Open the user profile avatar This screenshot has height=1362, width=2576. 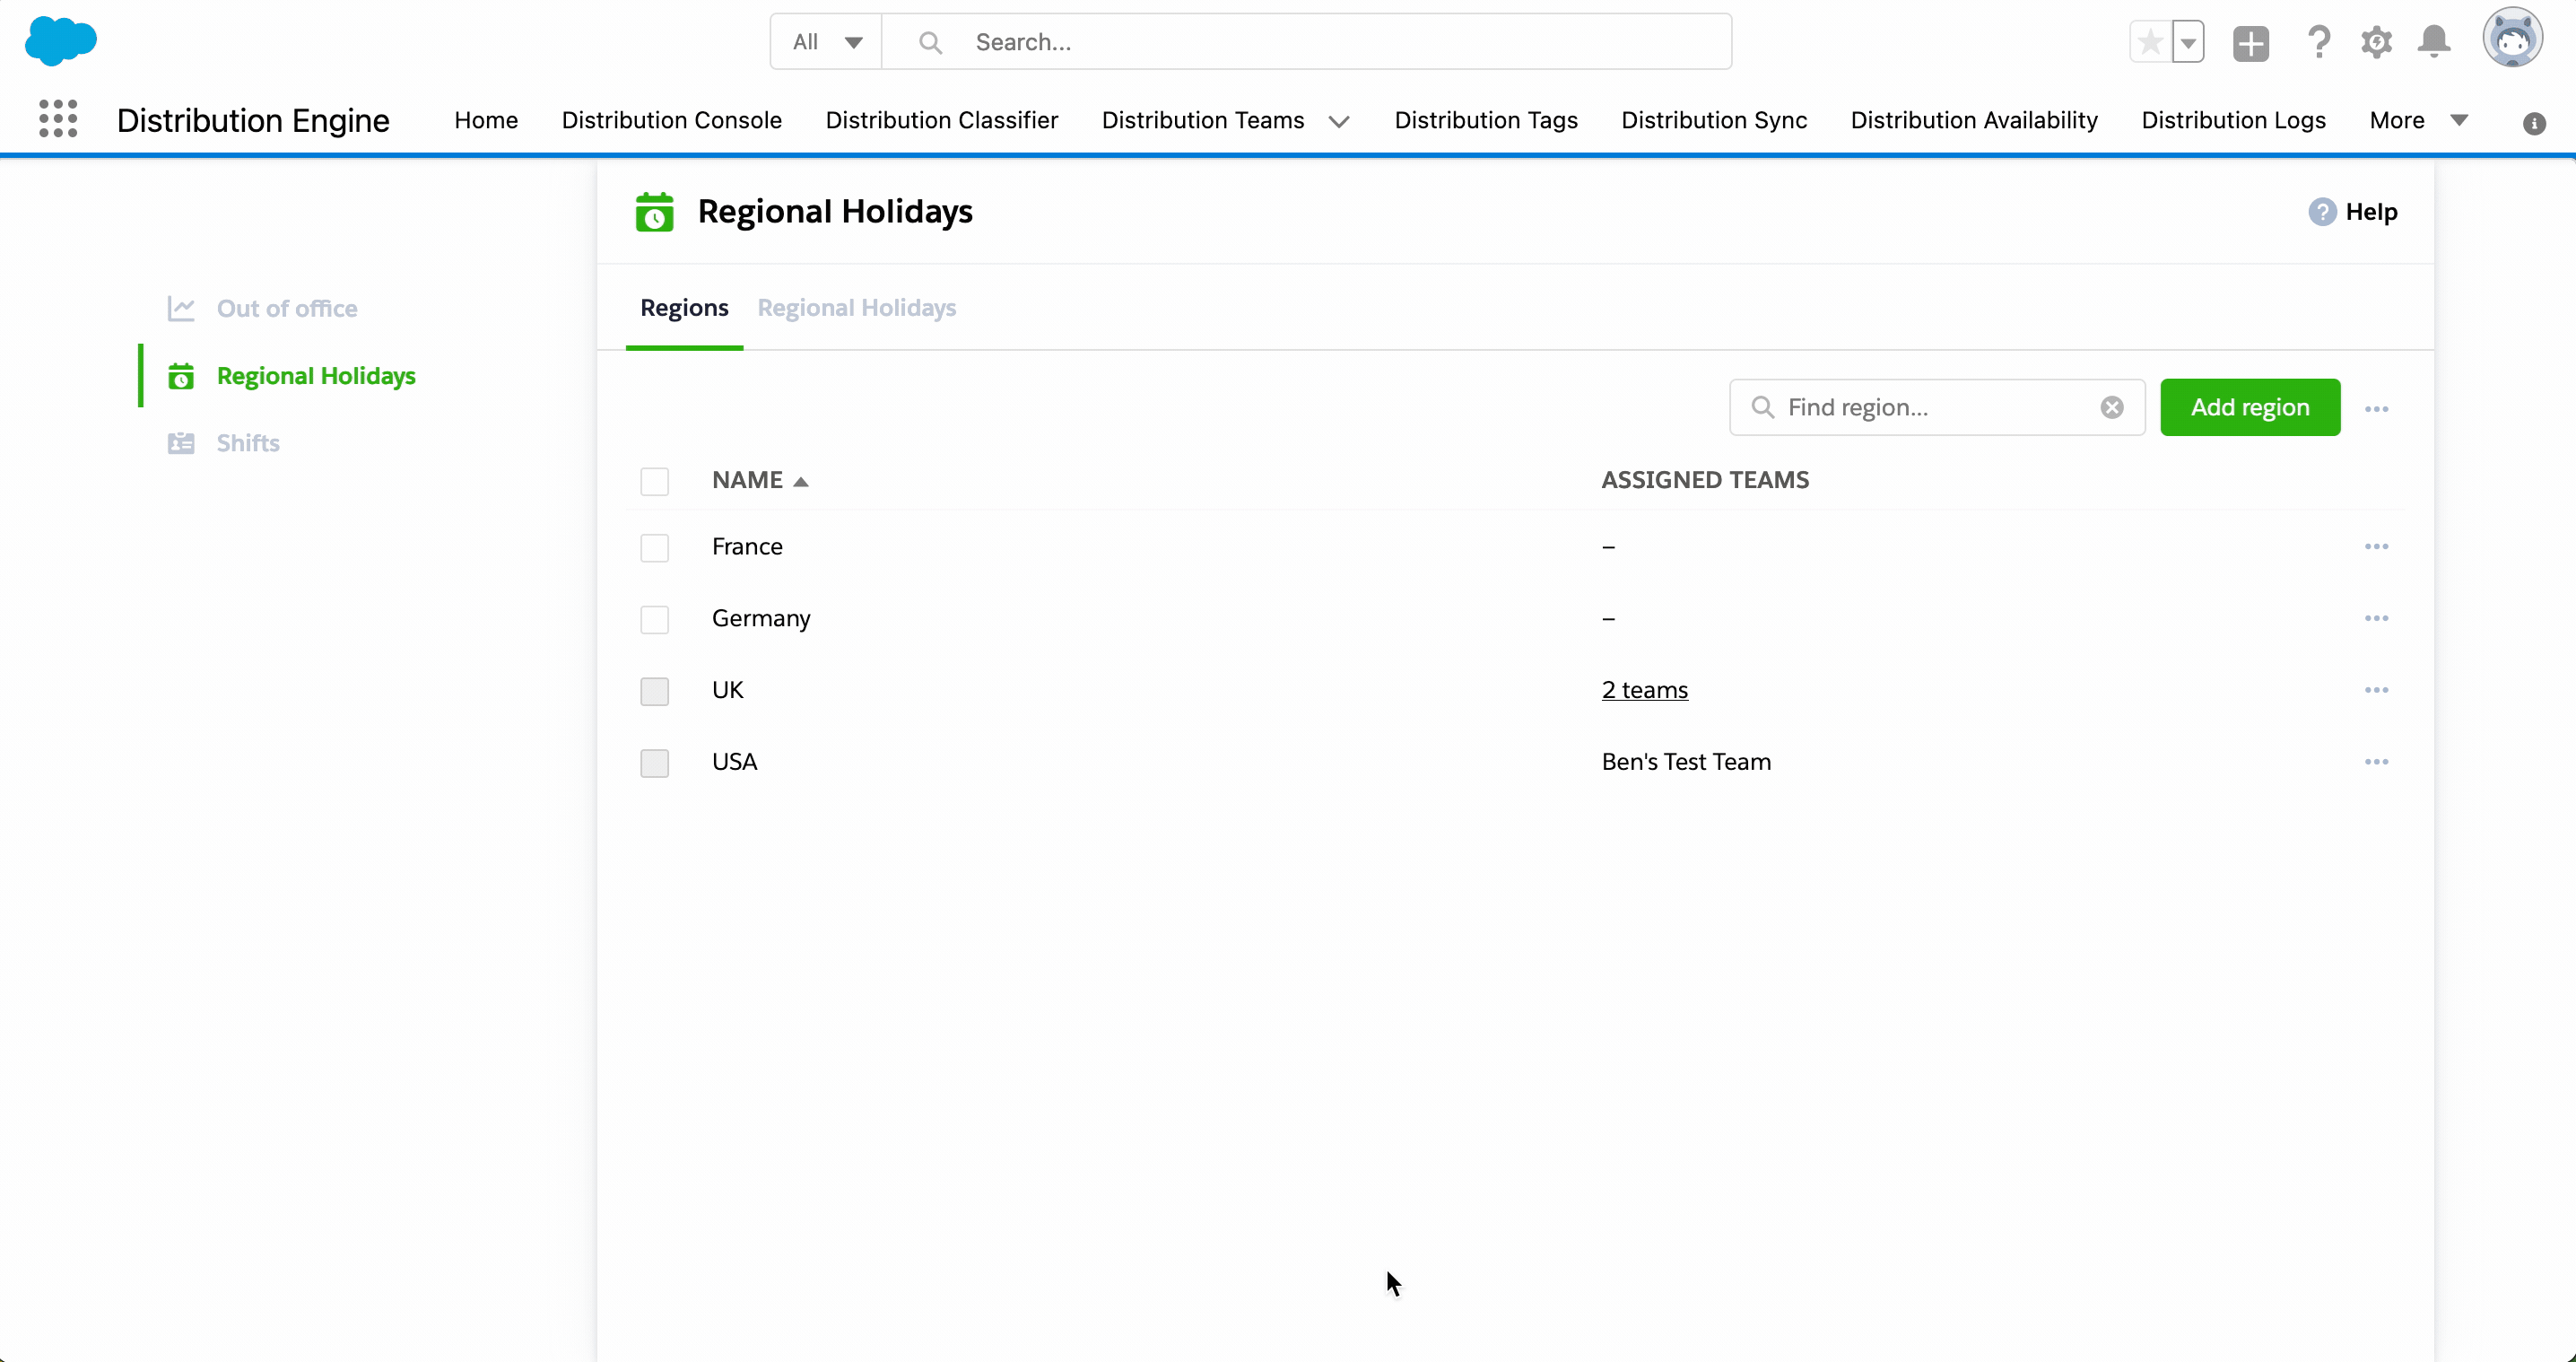click(x=2512, y=38)
